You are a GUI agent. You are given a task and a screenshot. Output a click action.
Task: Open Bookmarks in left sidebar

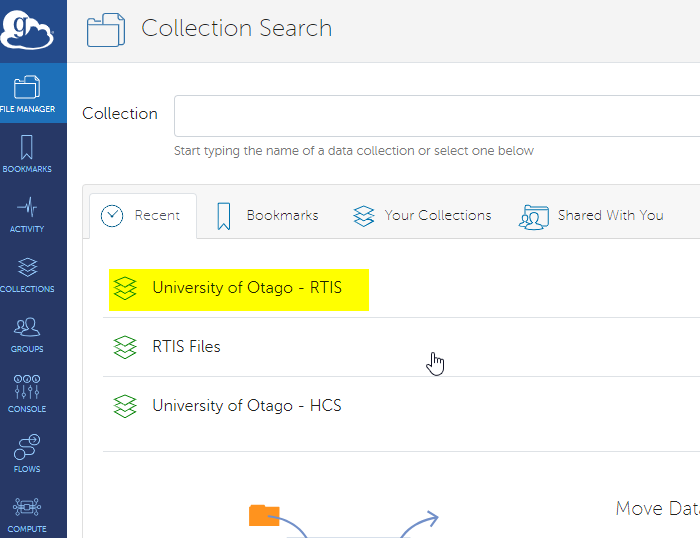[x=28, y=154]
